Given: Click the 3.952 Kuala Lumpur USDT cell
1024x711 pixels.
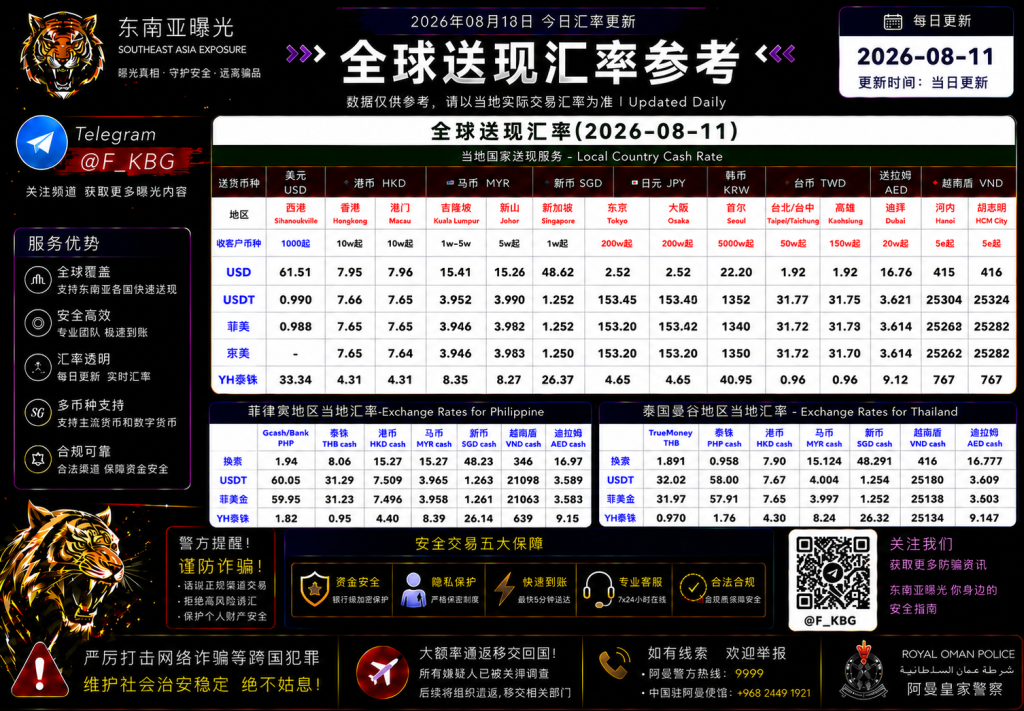Looking at the screenshot, I should [x=455, y=300].
